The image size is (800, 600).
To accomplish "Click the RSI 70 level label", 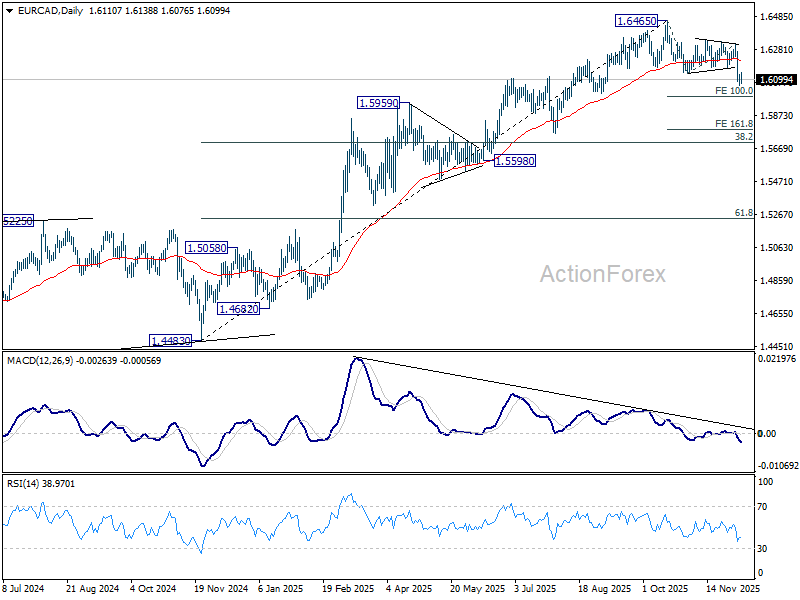I will click(763, 507).
